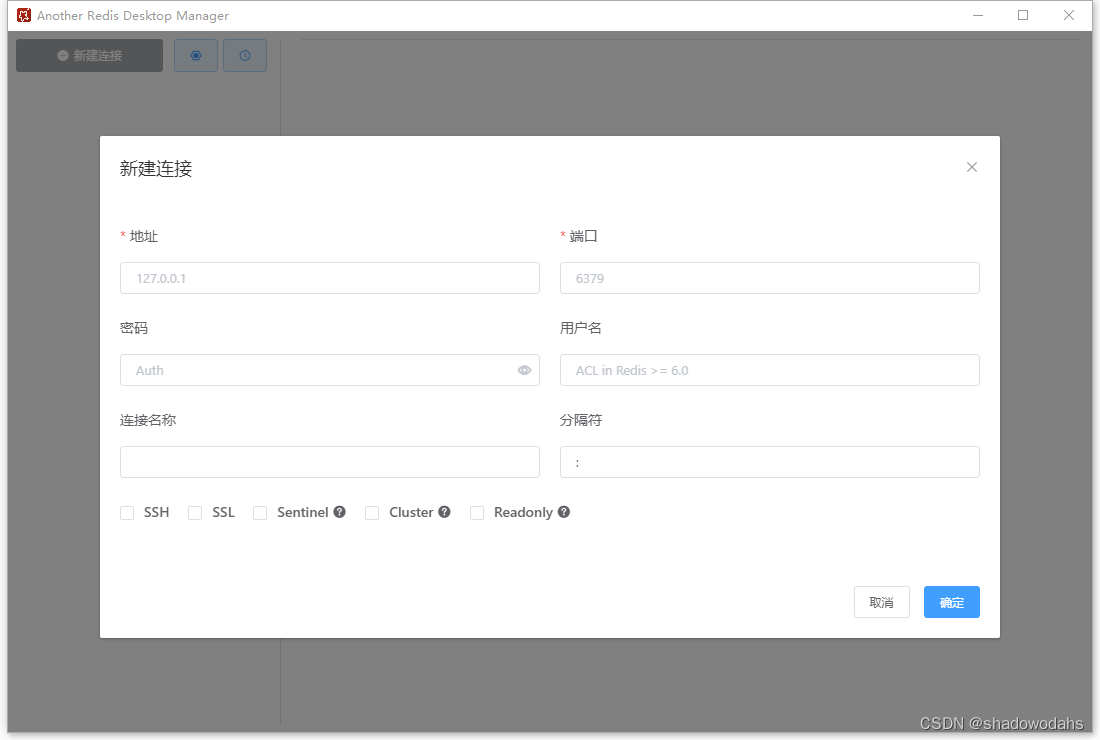The width and height of the screenshot is (1100, 740).
Task: Click the Another Redis Desktop Manager app icon
Action: [24, 15]
